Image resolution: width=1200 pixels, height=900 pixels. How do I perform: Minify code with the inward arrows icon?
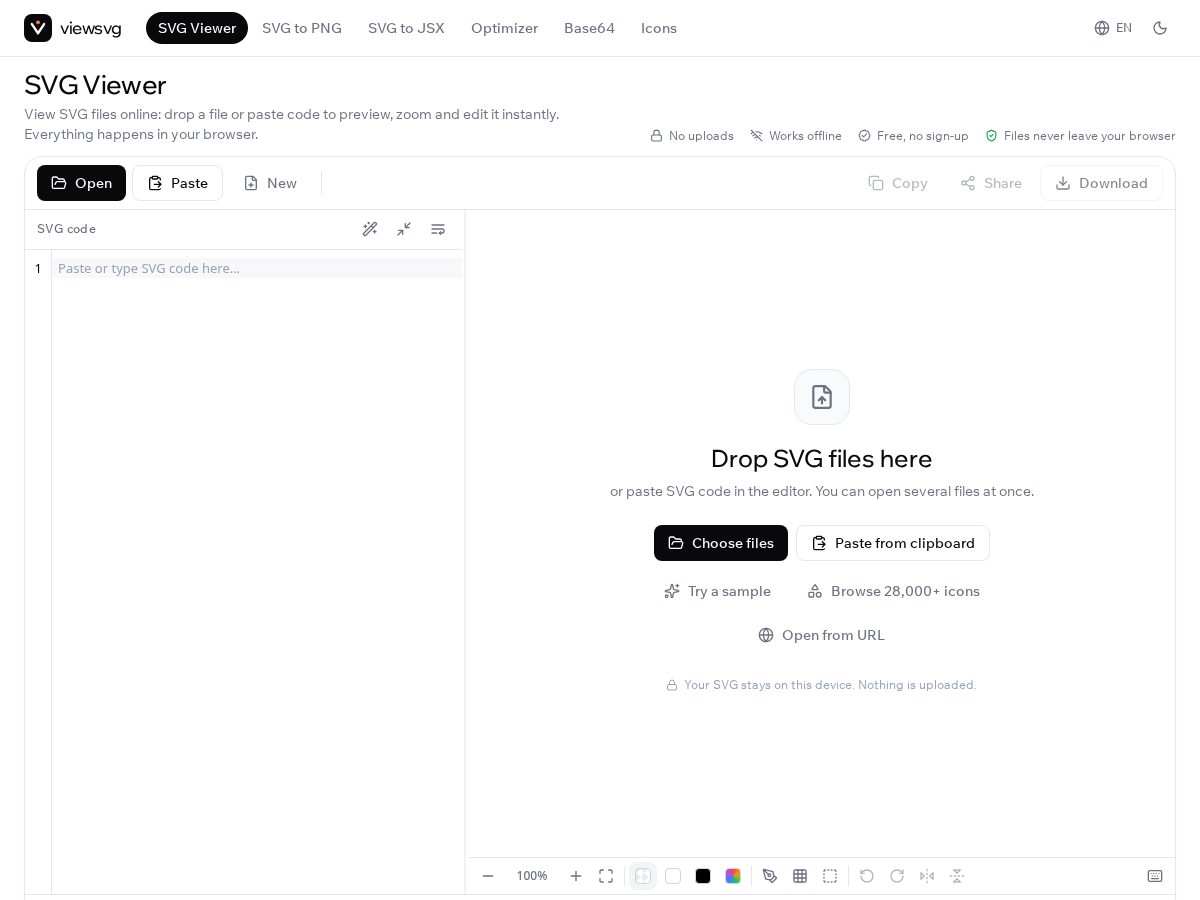point(404,229)
